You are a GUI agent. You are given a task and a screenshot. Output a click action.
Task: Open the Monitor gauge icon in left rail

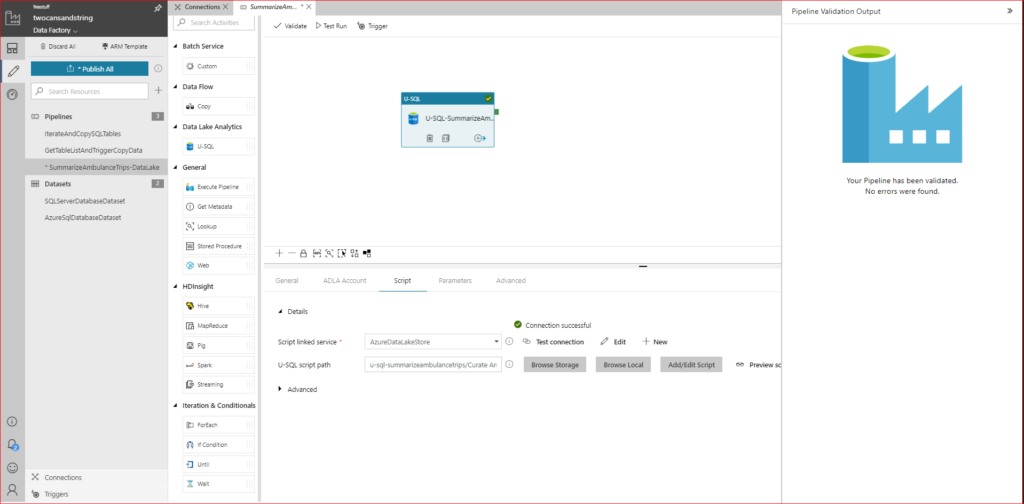coord(12,95)
